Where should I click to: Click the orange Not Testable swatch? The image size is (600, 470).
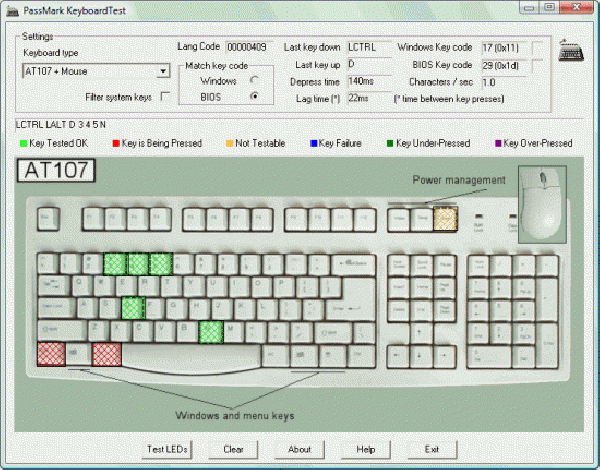(230, 144)
